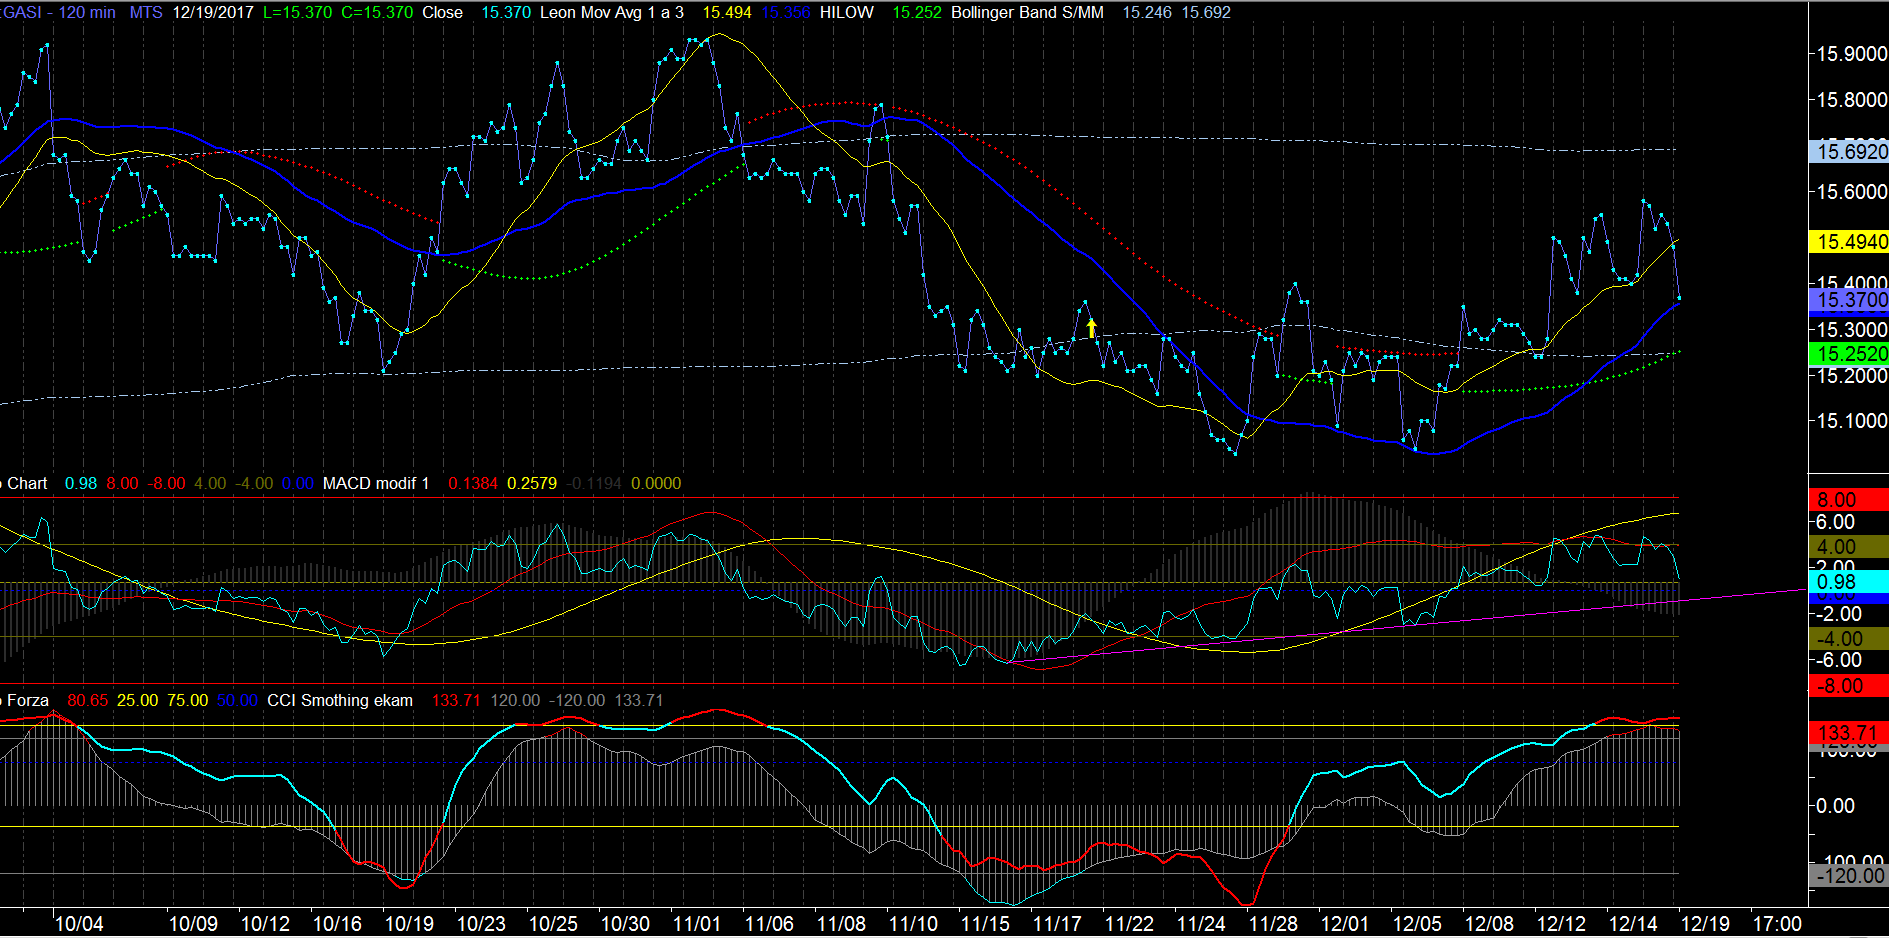Click the yellow 15.494 moving average value in header
The width and height of the screenshot is (1889, 938).
pyautogui.click(x=727, y=12)
